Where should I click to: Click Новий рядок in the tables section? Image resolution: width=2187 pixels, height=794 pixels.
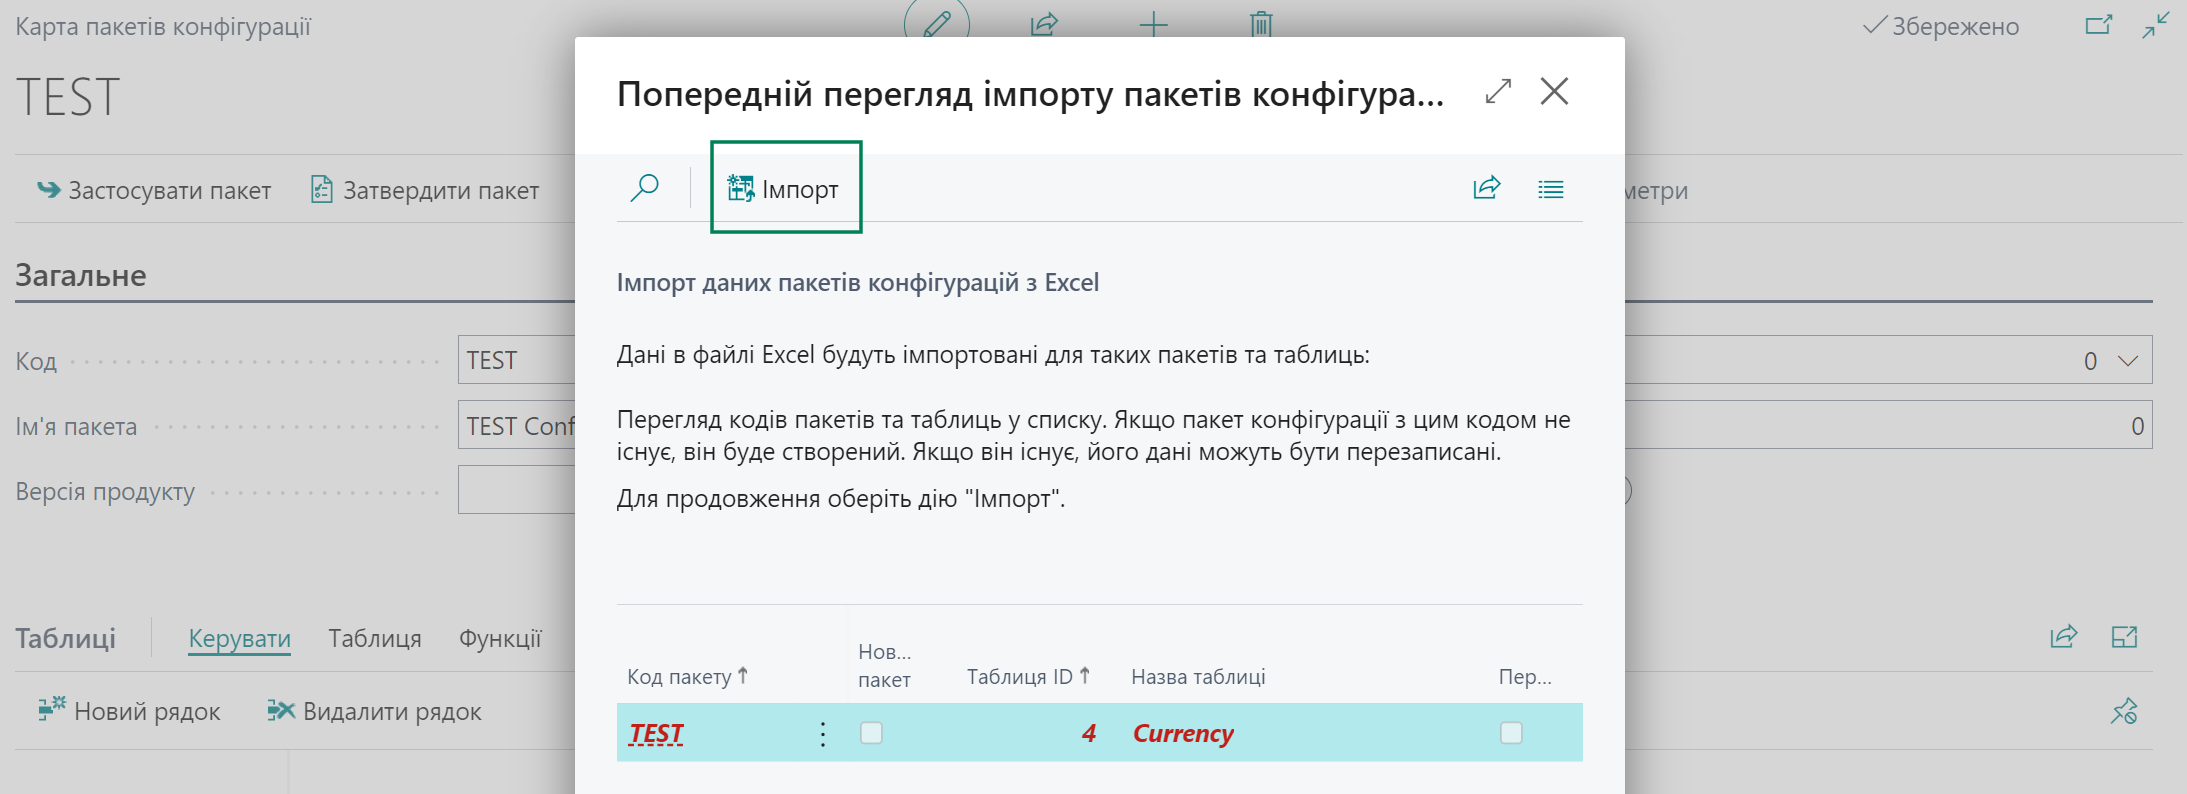tap(129, 711)
